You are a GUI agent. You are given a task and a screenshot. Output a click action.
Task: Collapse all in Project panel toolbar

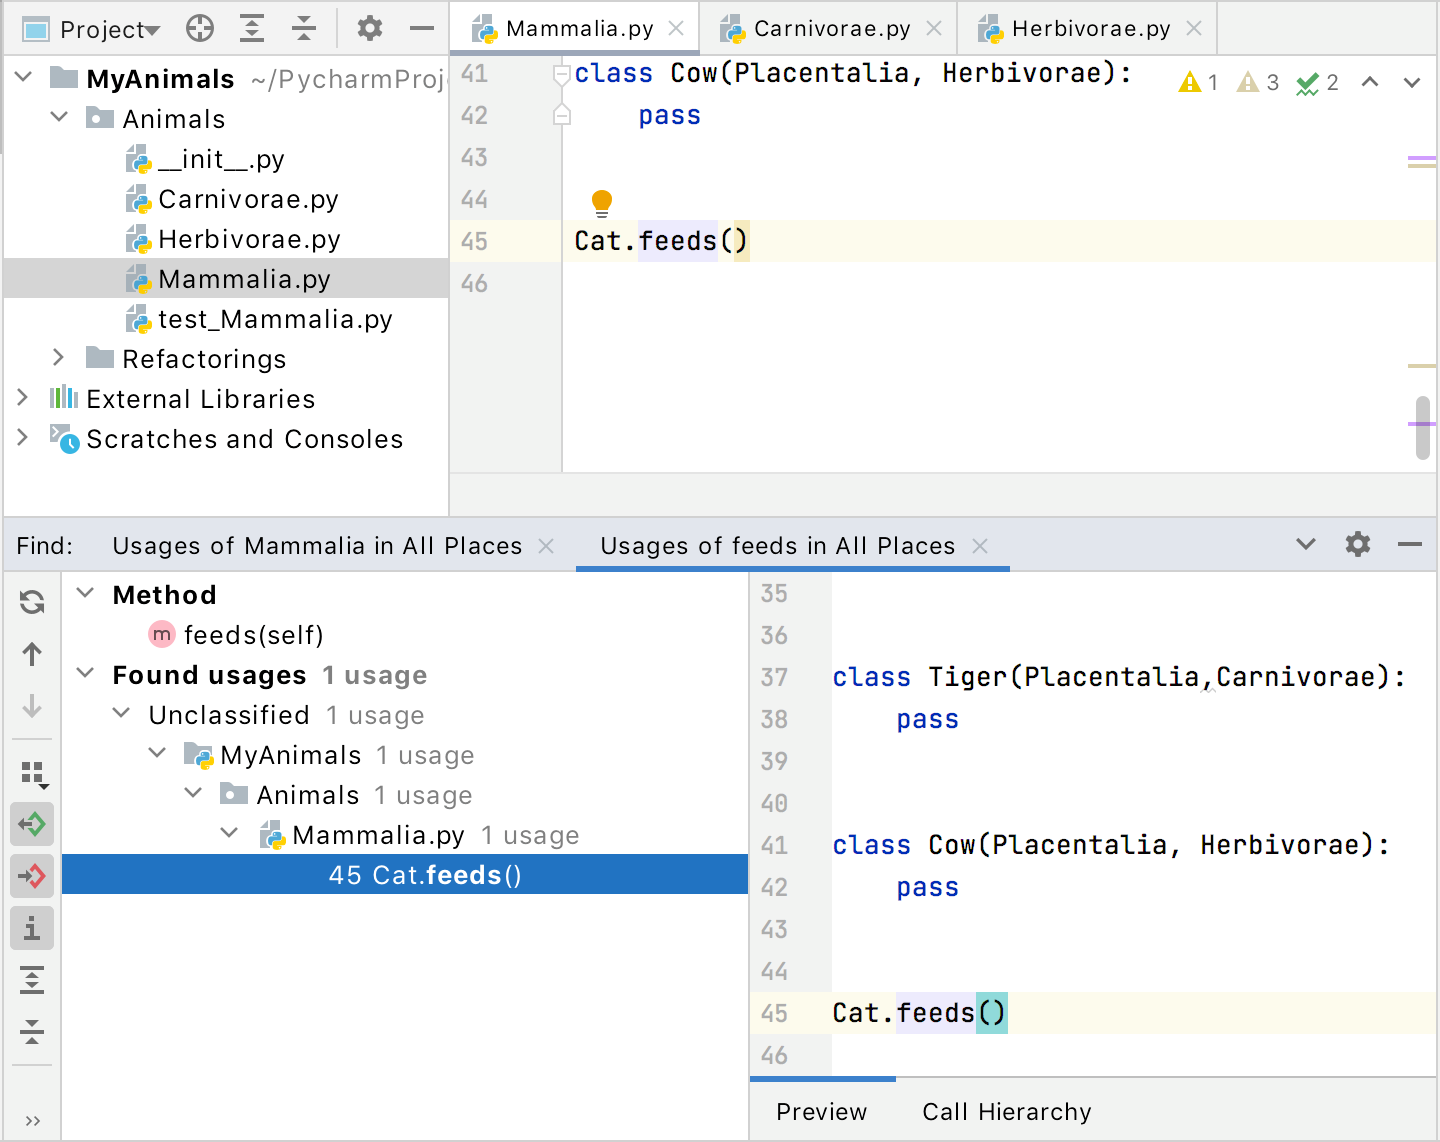(x=304, y=29)
